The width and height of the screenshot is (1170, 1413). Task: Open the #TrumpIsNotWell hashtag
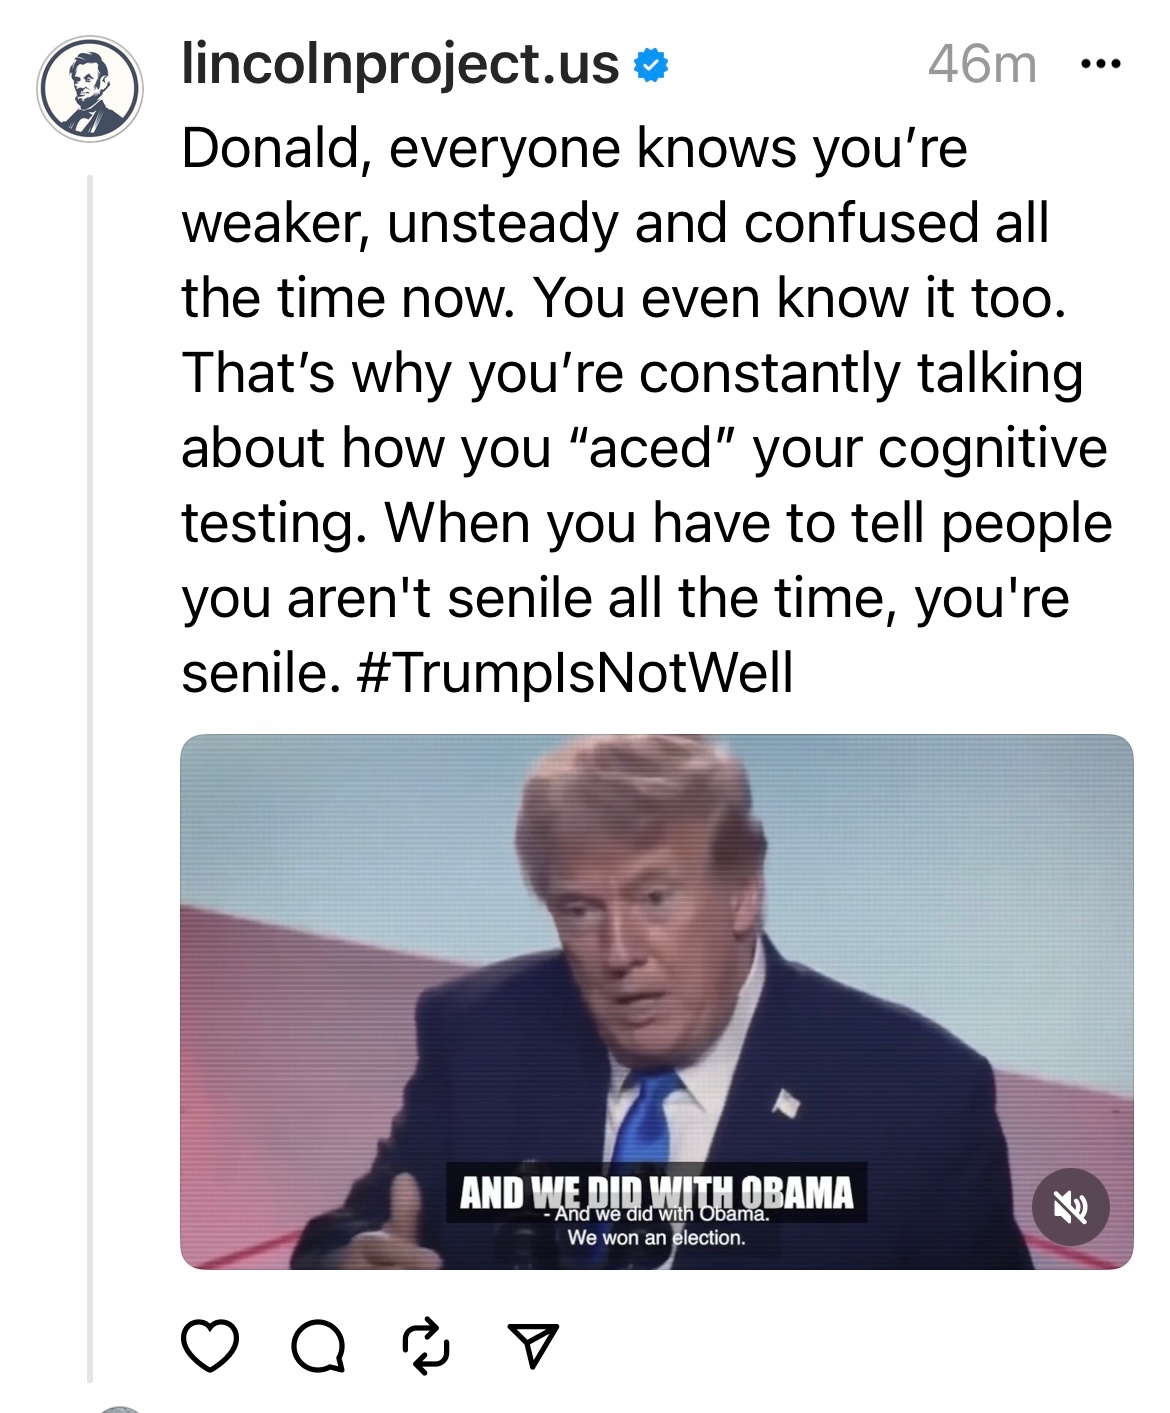[575, 672]
